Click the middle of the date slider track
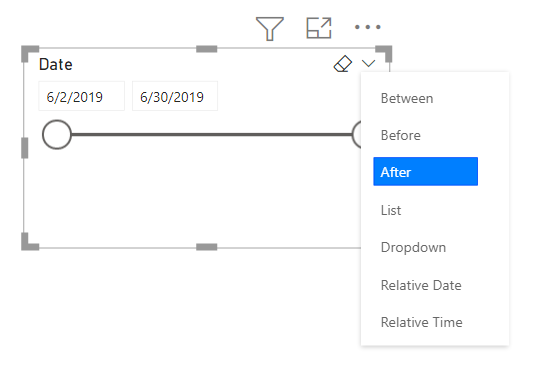This screenshot has height=376, width=535. coord(212,134)
